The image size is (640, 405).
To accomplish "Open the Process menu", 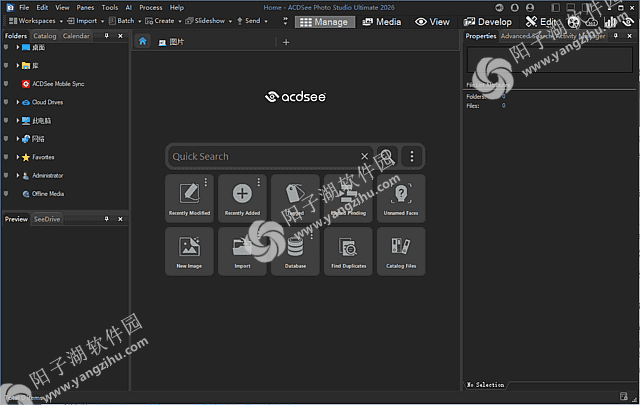I will 151,7.
